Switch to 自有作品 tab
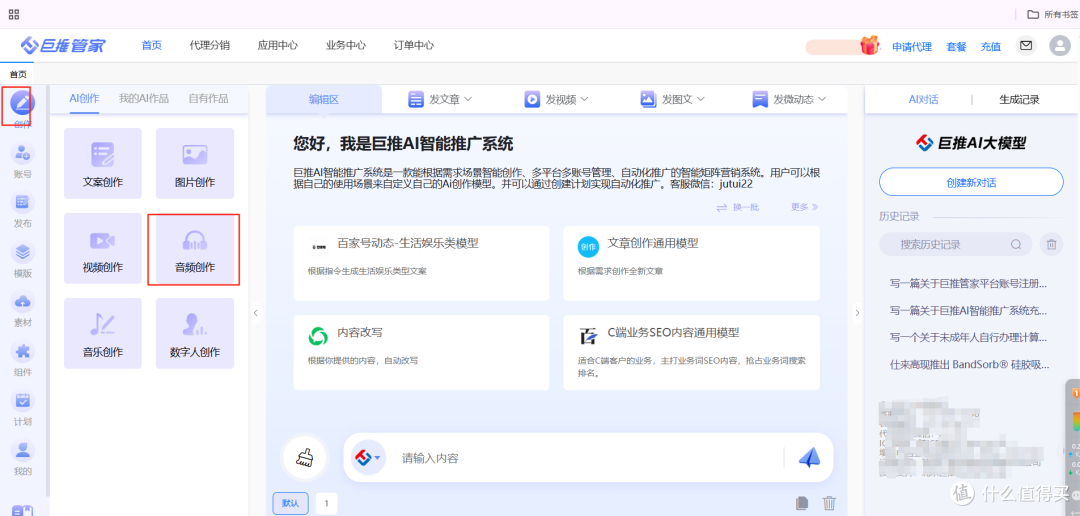The image size is (1080, 516). 208,99
